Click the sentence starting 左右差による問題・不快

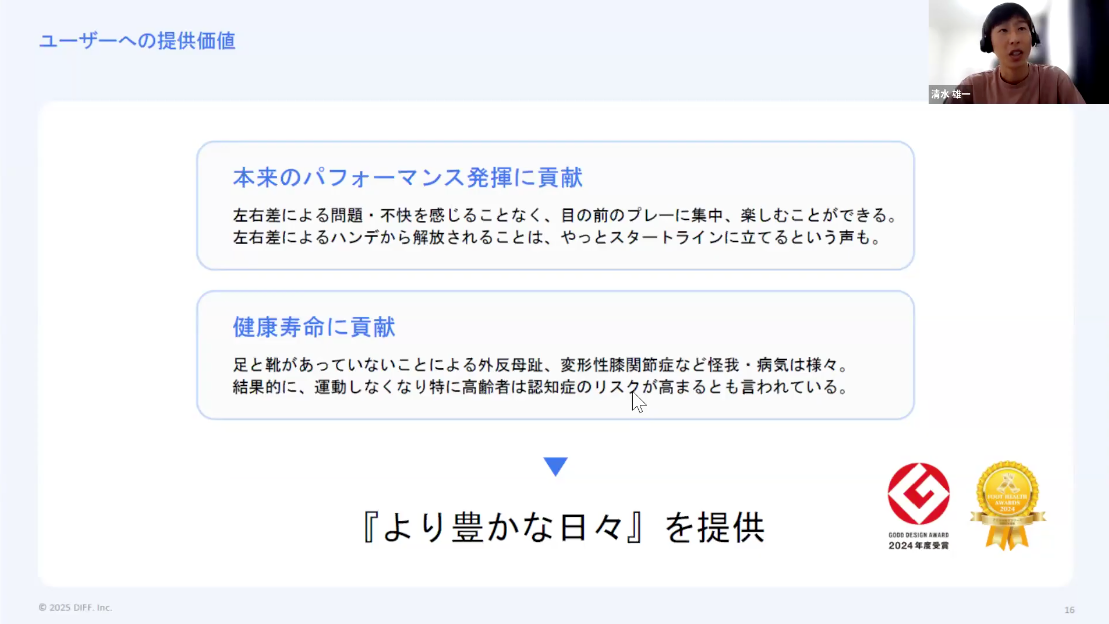point(566,215)
